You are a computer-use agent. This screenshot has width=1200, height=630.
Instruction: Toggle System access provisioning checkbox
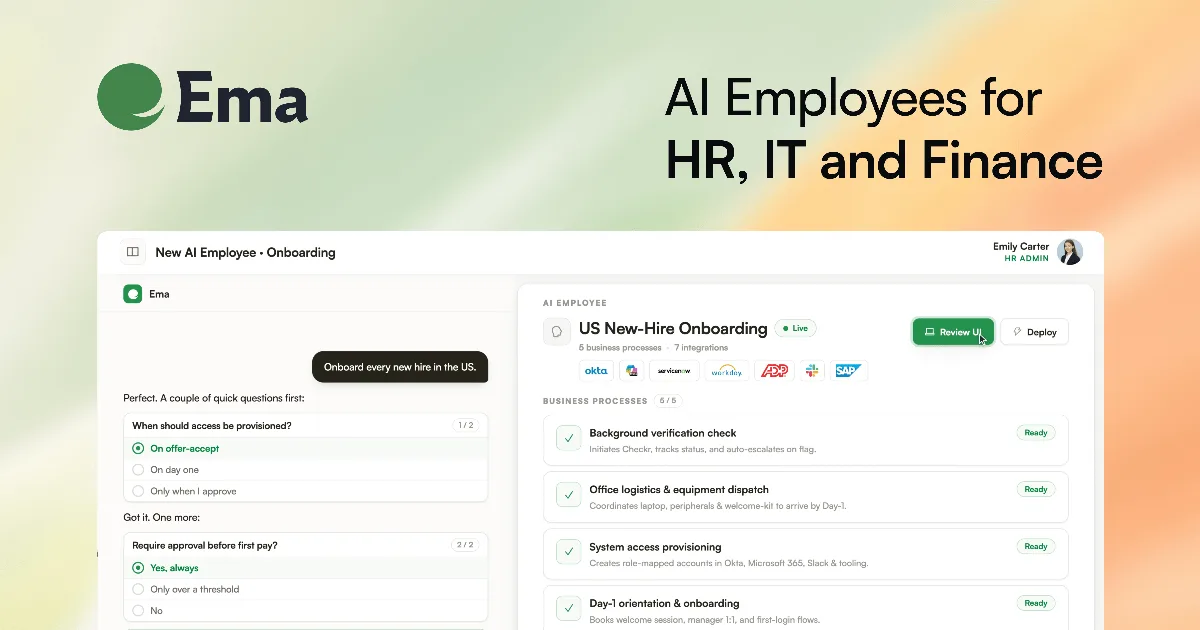click(568, 552)
